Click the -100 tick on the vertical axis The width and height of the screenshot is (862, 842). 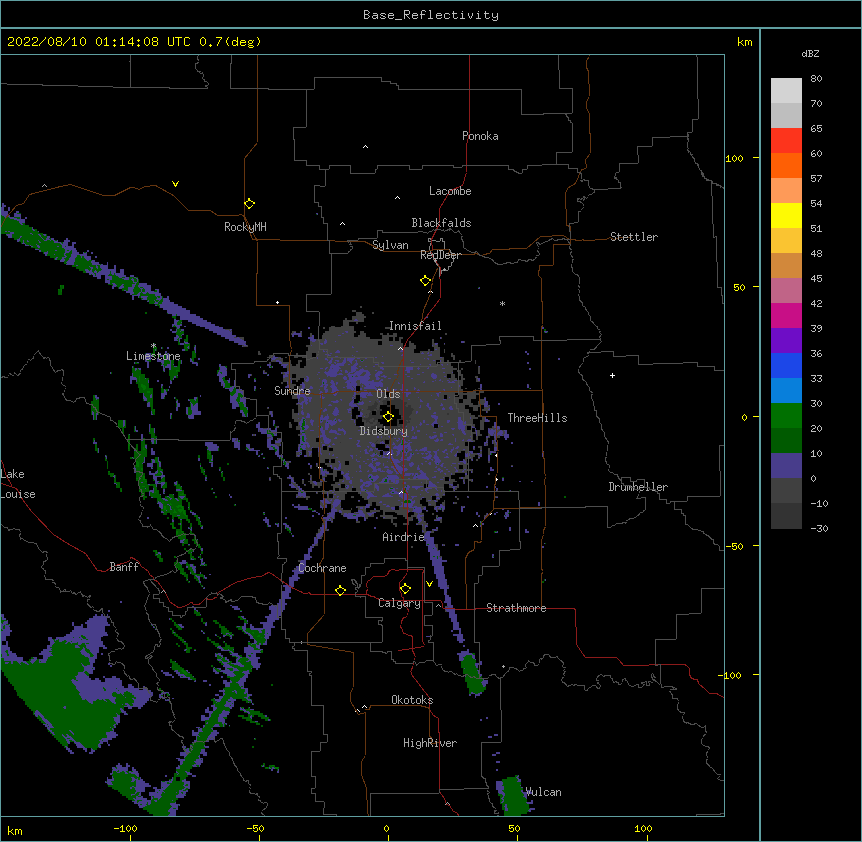tap(731, 675)
